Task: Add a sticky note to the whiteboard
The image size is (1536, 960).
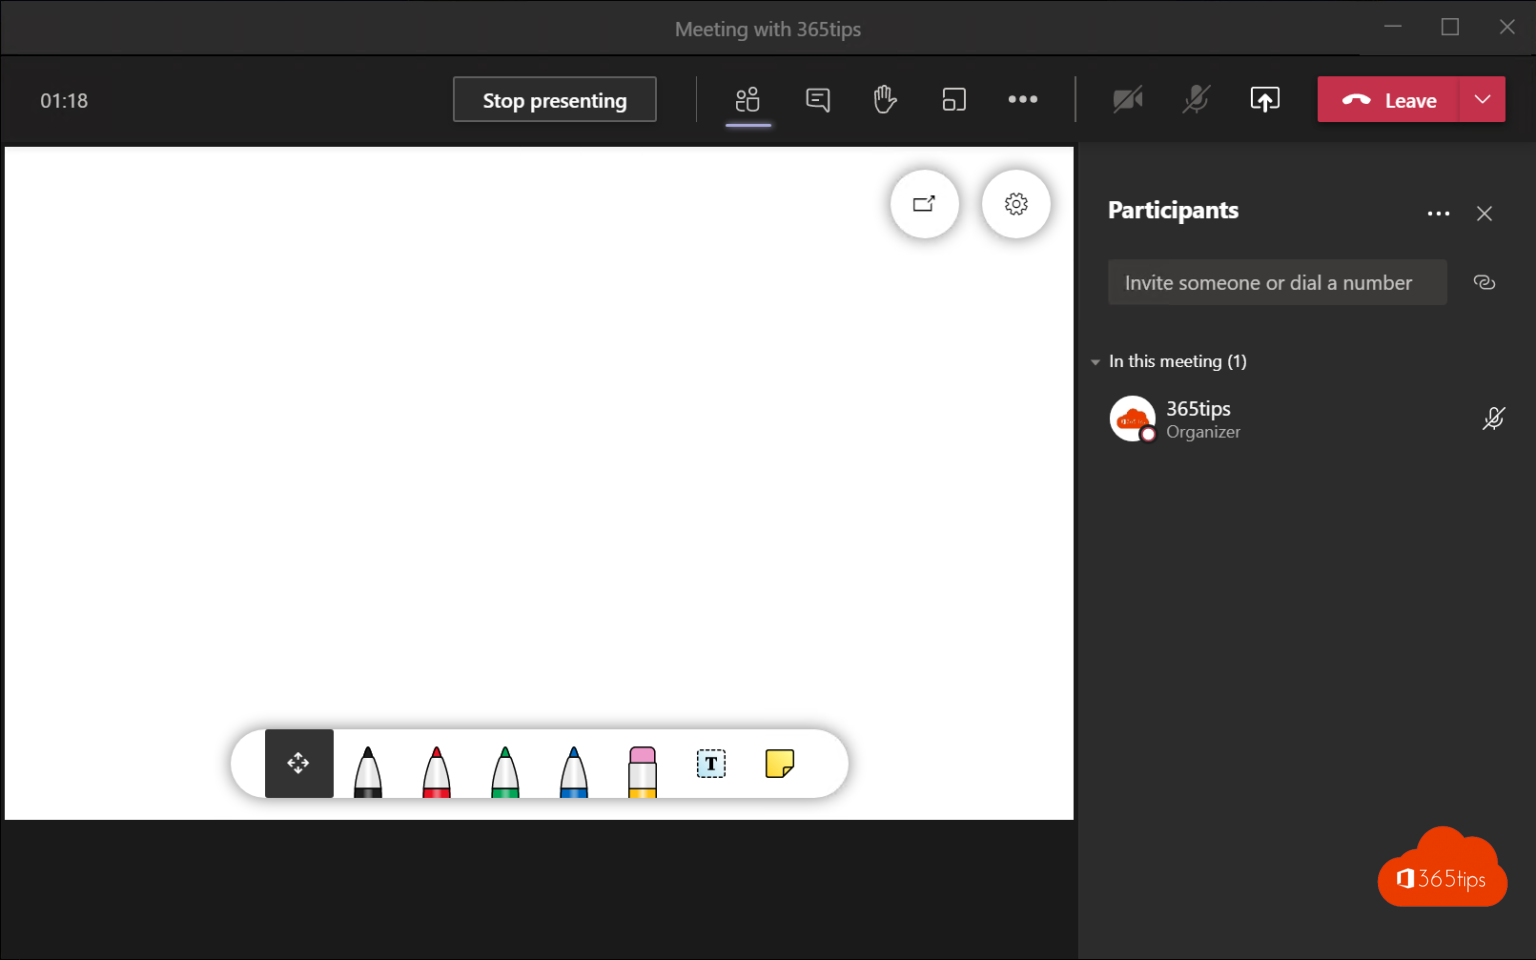Action: coord(780,764)
